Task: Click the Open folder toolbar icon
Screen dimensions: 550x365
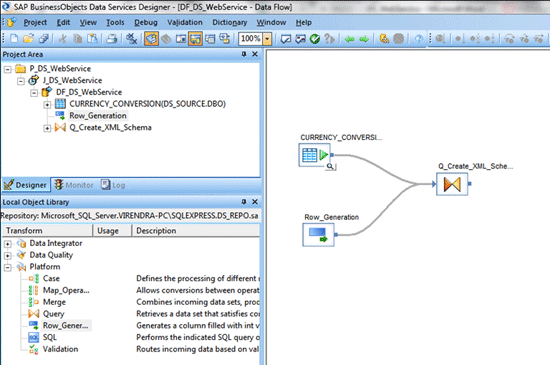Action: click(x=28, y=39)
